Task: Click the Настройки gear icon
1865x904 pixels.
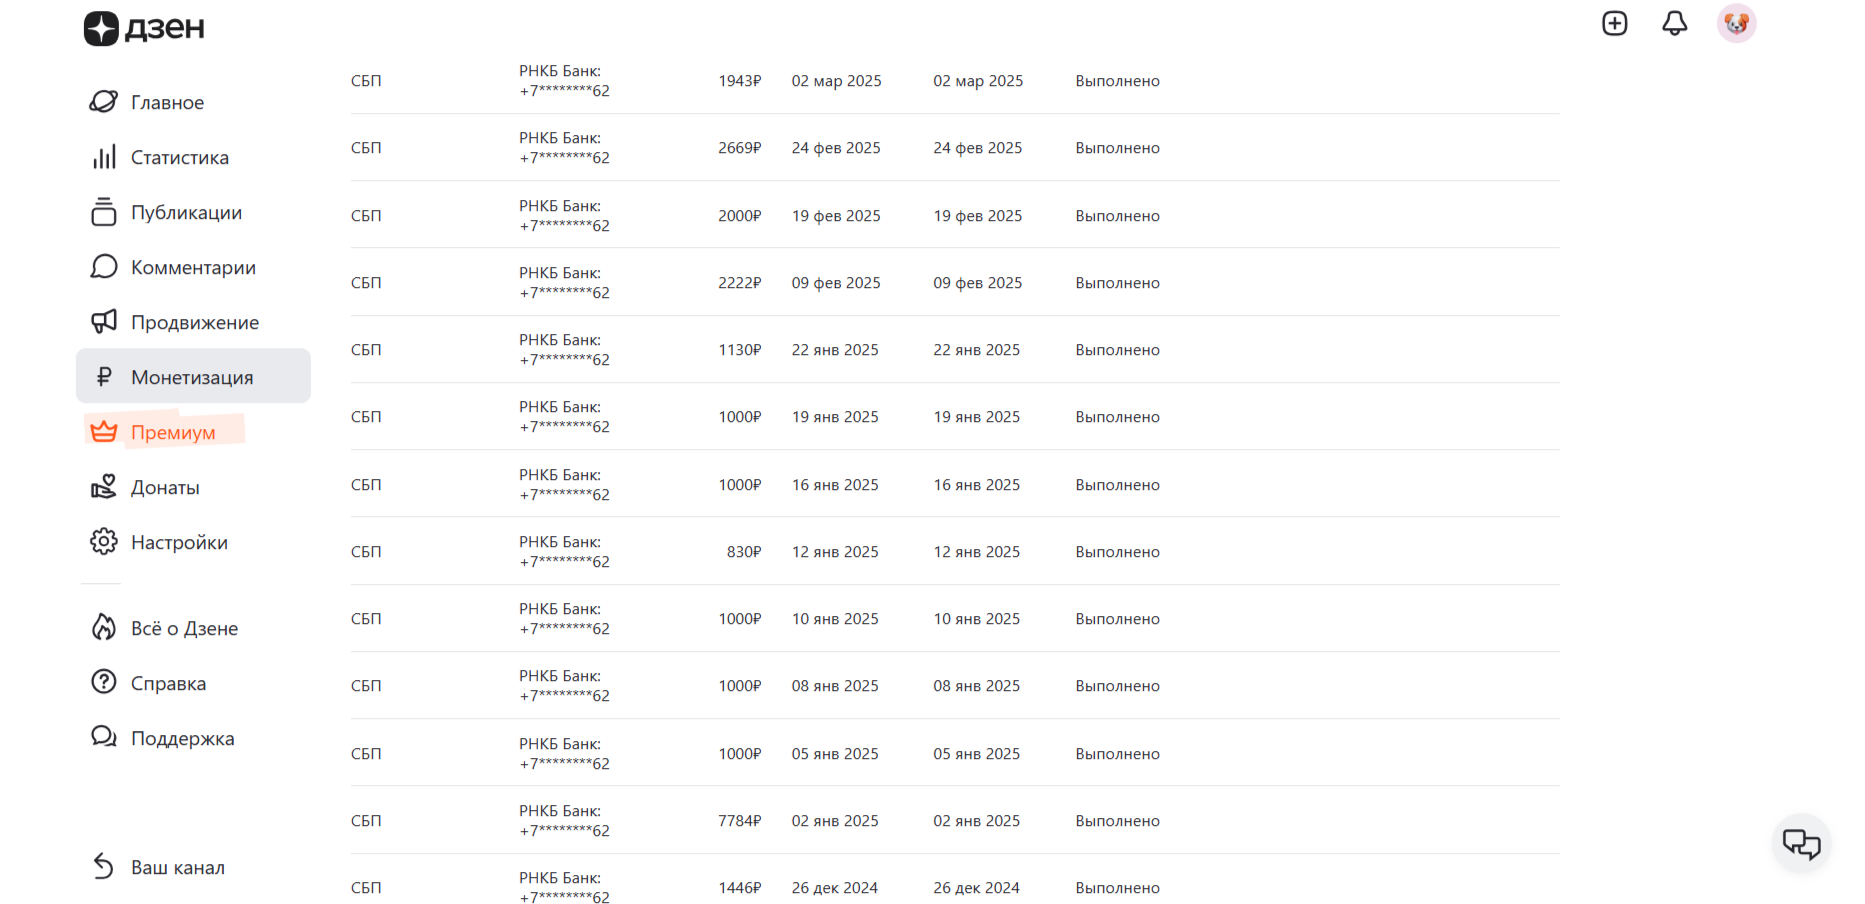Action: [x=104, y=542]
